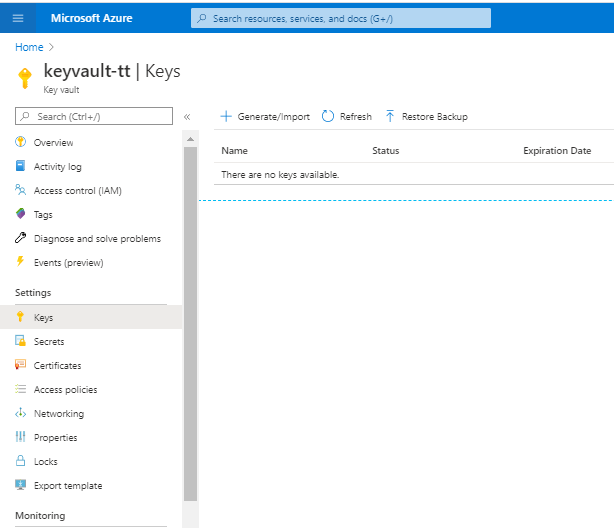Click the sidebar vertical scrollbar

pyautogui.click(x=190, y=320)
